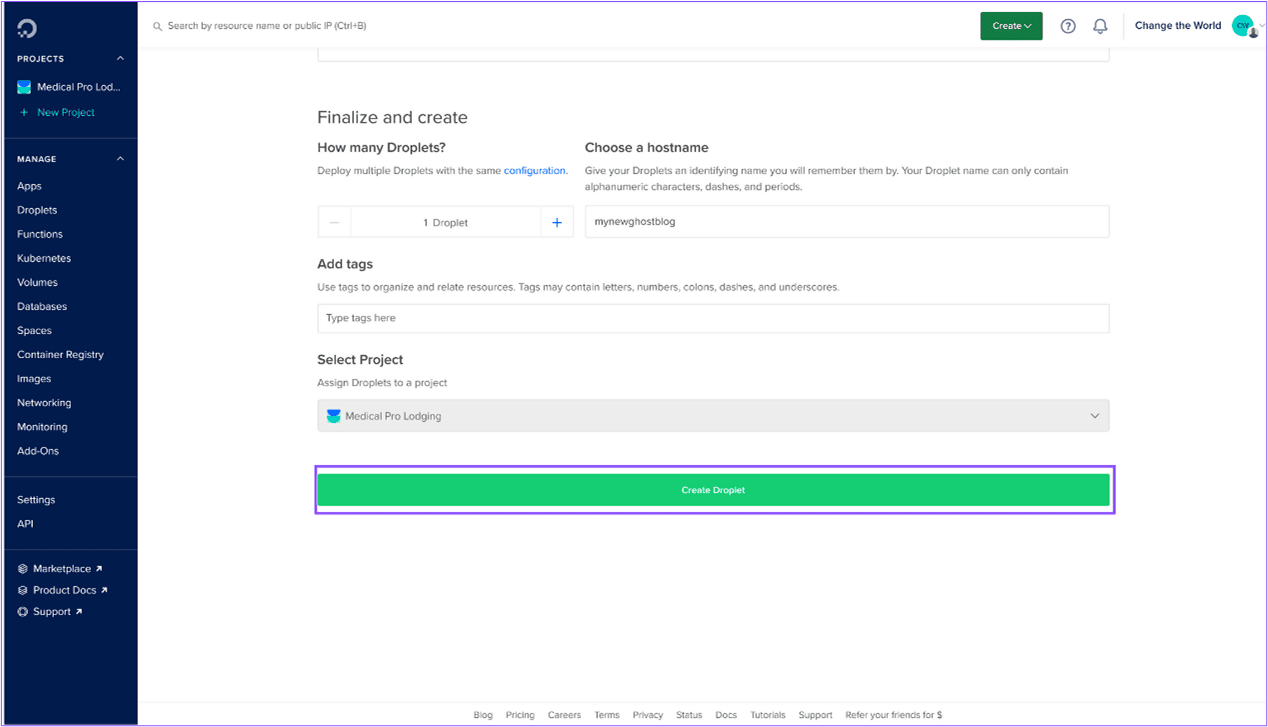Open the green Create dropdown button
Viewport: 1268px width, 727px height.
[1011, 26]
